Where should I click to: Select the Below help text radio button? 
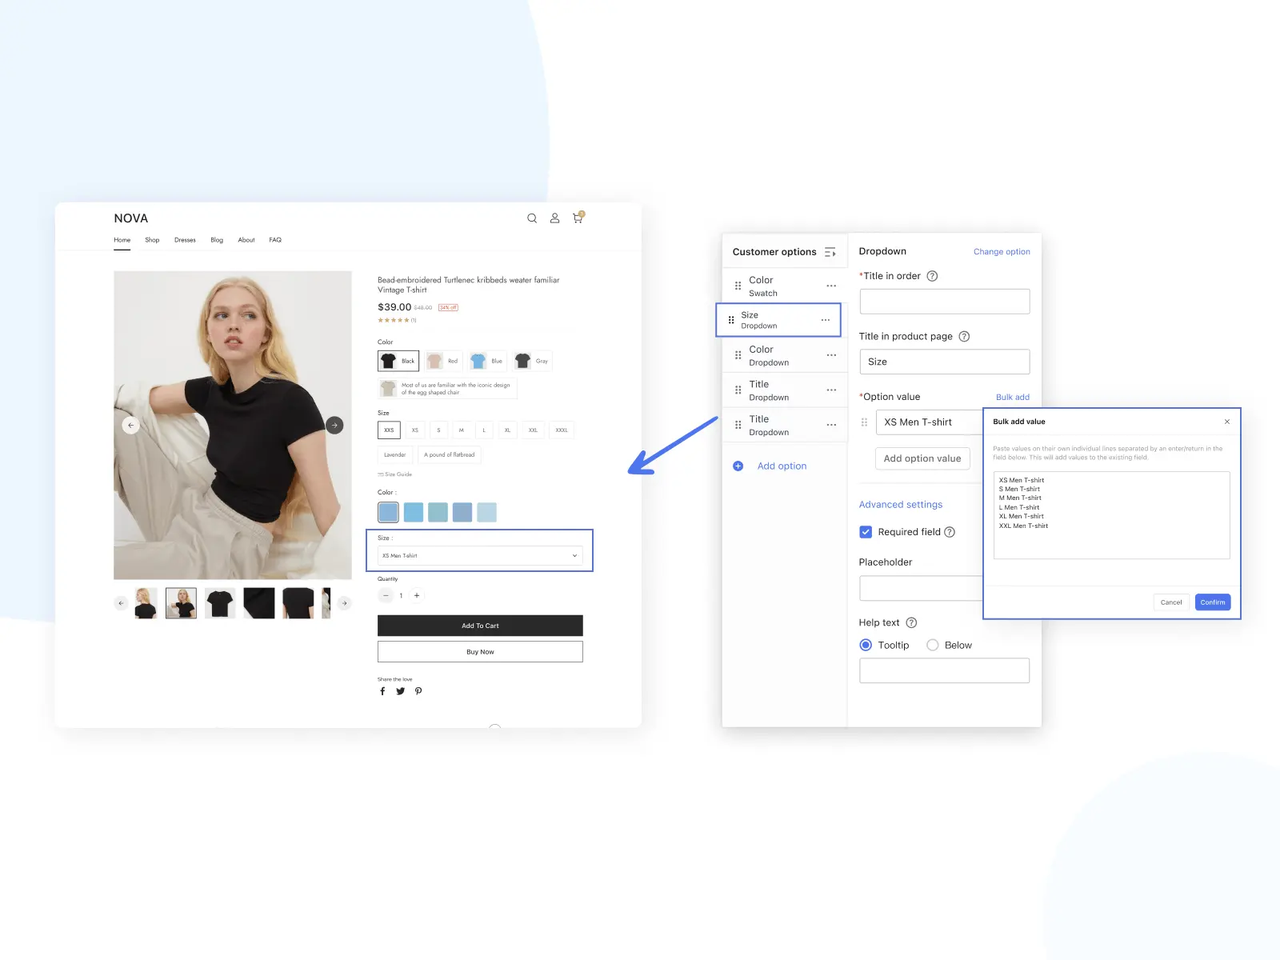pos(933,645)
